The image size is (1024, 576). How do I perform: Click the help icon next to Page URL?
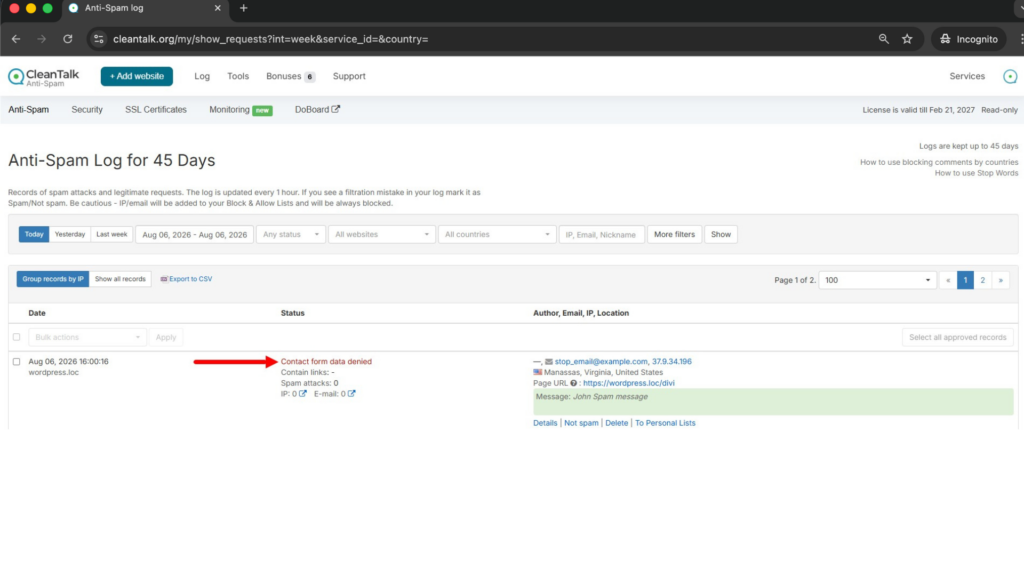click(573, 383)
